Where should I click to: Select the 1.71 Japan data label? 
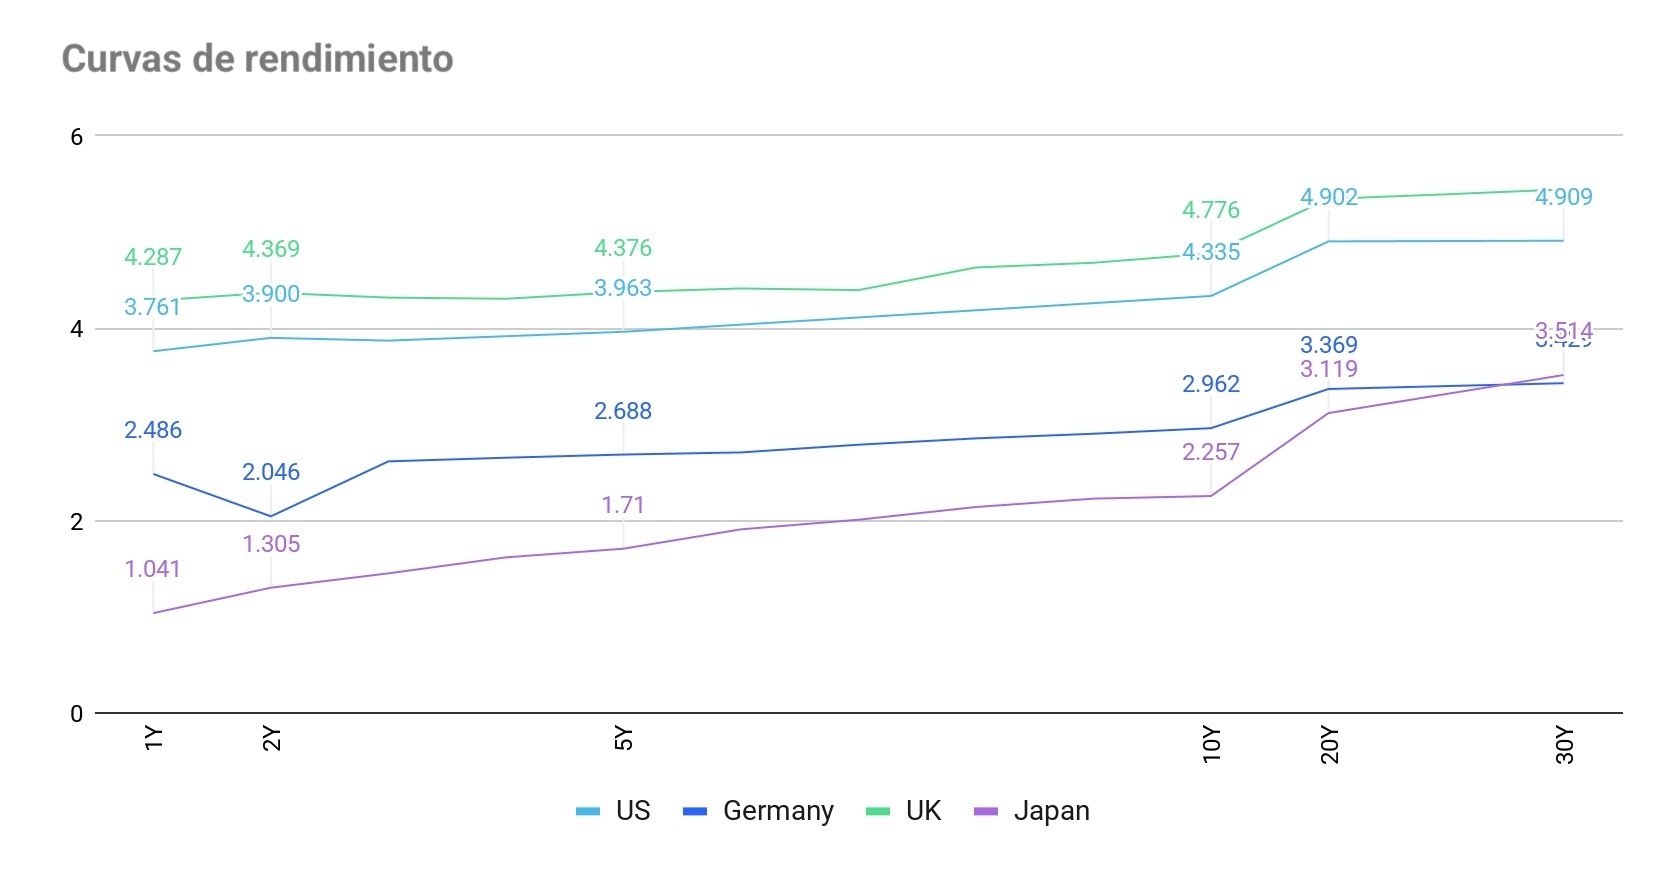(x=623, y=505)
